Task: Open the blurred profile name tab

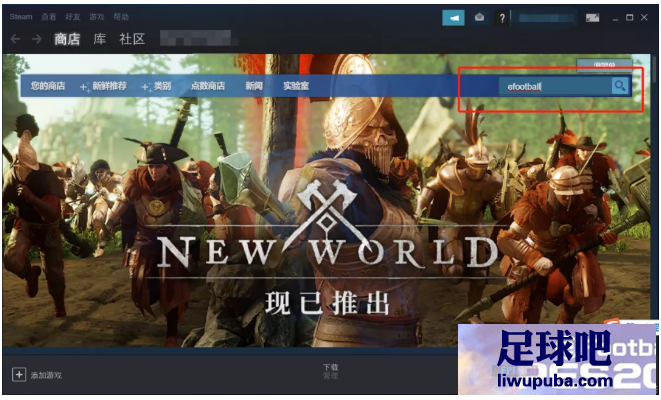Action: (198, 38)
